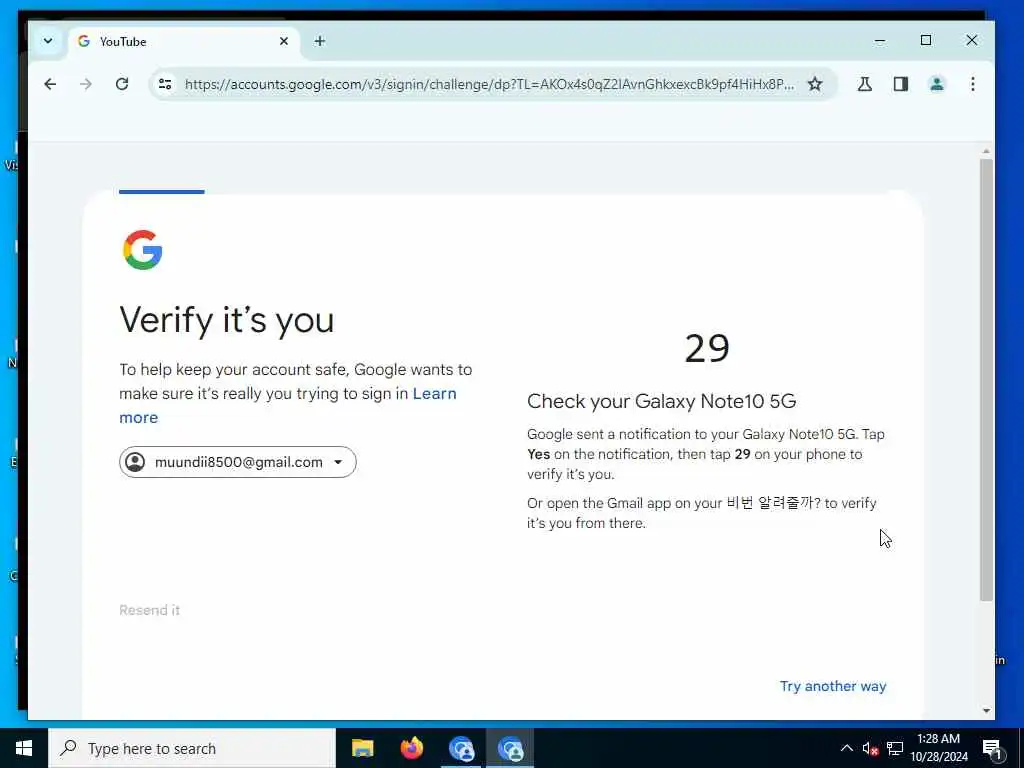
Task: Go back to the previous page
Action: [x=50, y=84]
